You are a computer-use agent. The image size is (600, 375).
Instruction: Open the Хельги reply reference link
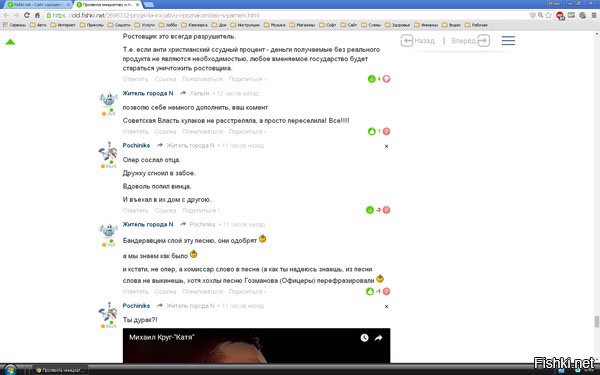click(199, 93)
